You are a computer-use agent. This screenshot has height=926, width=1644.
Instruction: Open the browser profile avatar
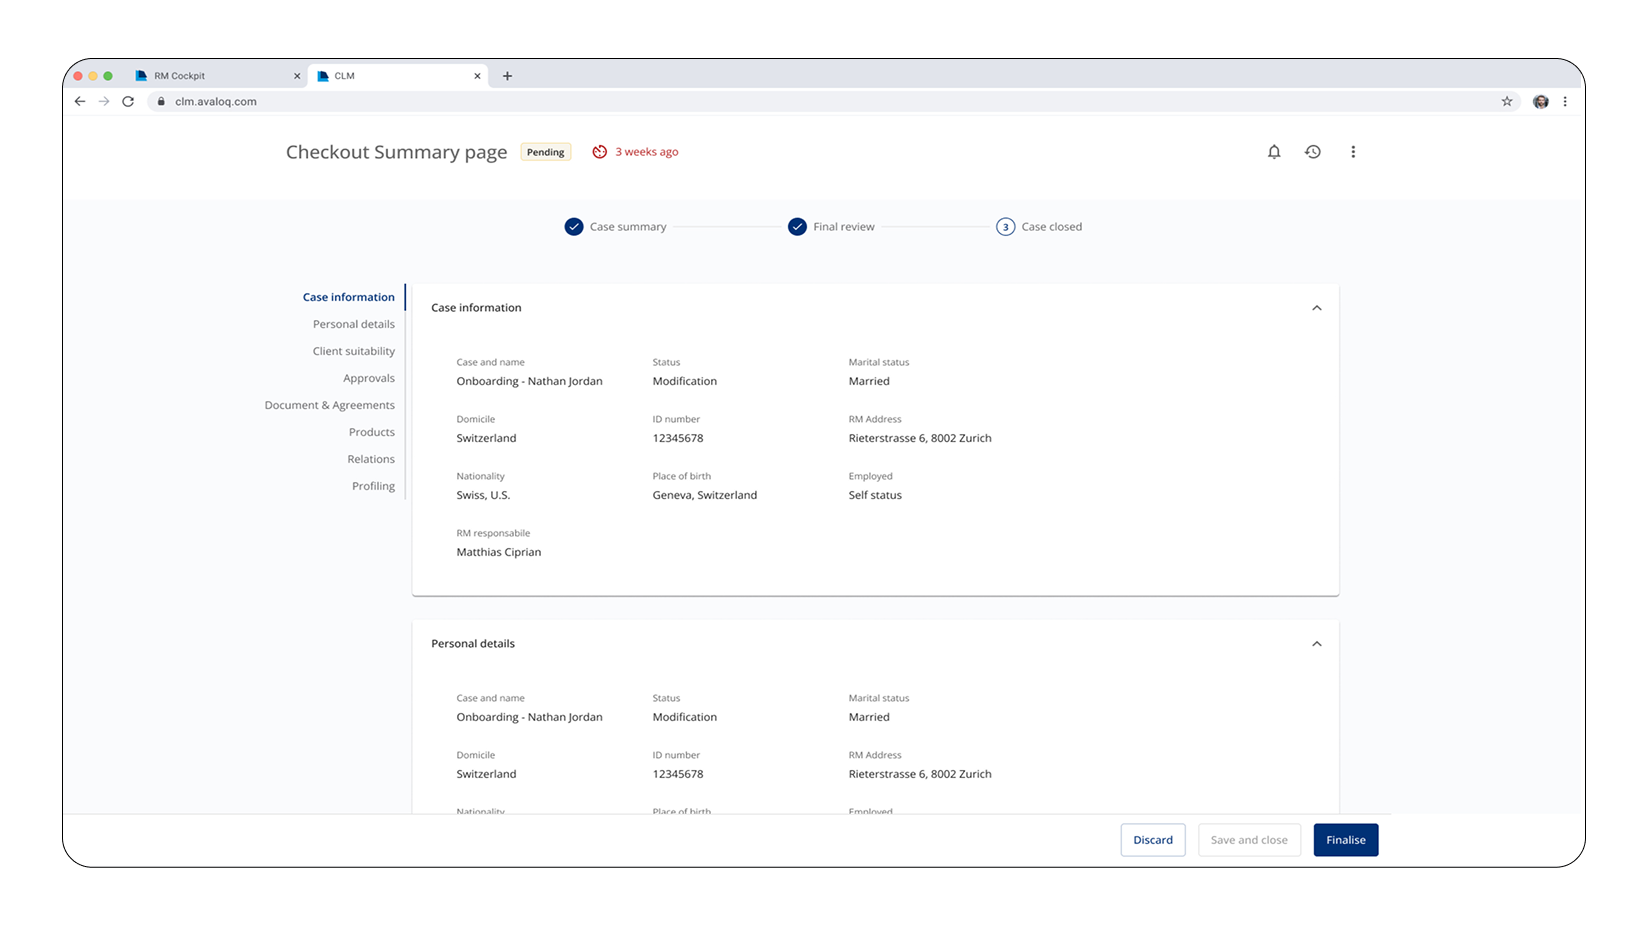coord(1541,101)
